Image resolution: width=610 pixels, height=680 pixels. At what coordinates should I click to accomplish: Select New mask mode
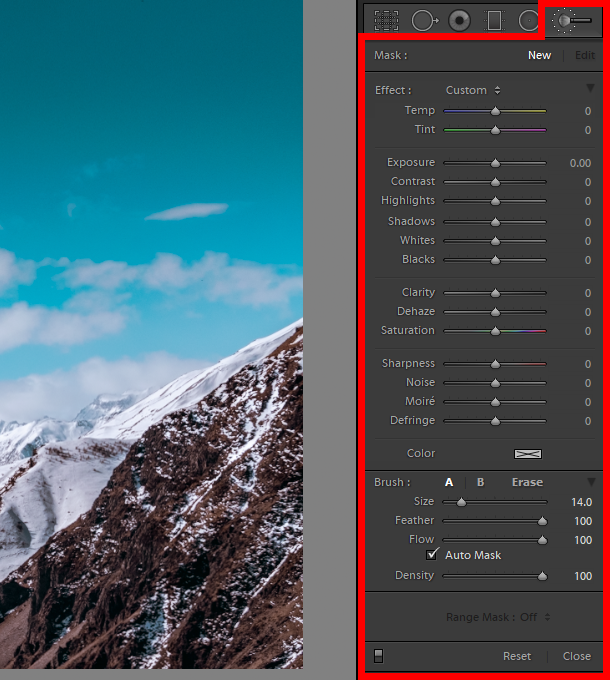point(539,55)
